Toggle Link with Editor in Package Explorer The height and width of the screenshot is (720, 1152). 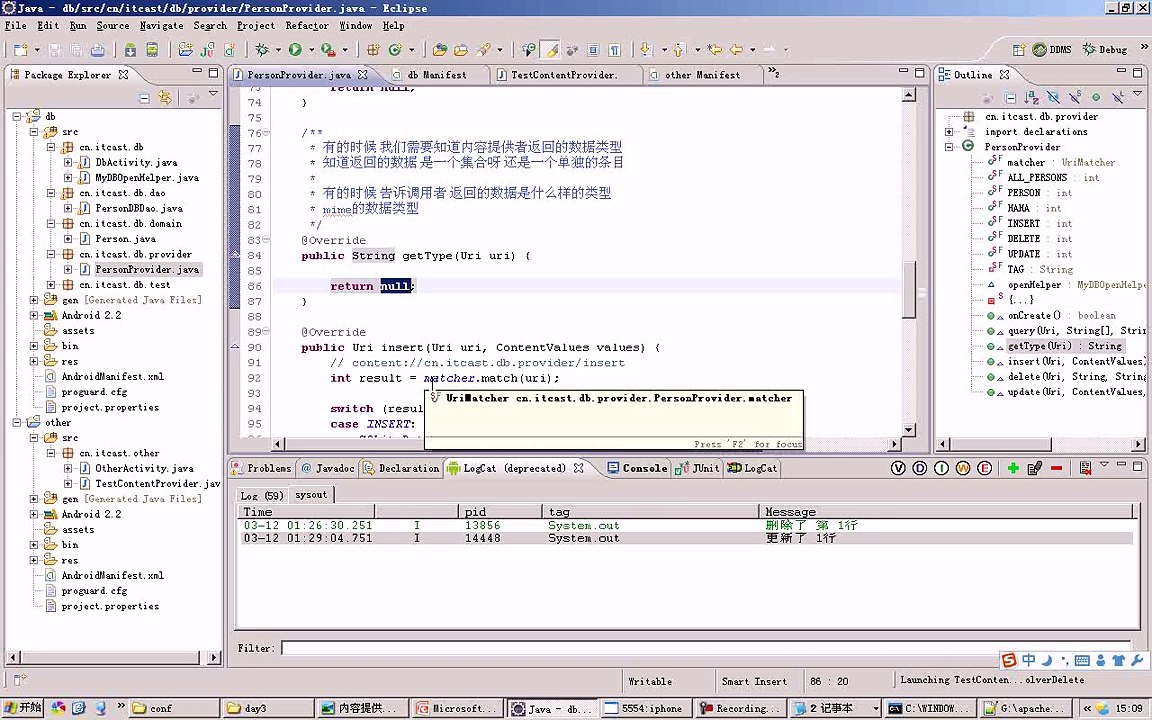(x=165, y=97)
